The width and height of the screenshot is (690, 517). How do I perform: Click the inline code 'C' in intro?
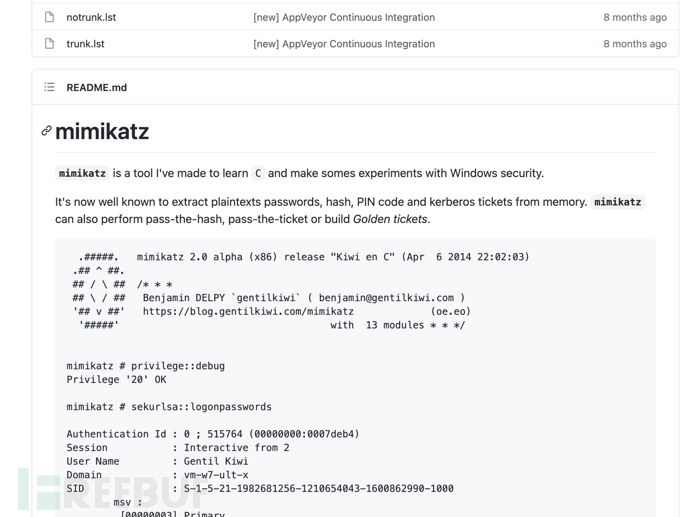[x=258, y=173]
